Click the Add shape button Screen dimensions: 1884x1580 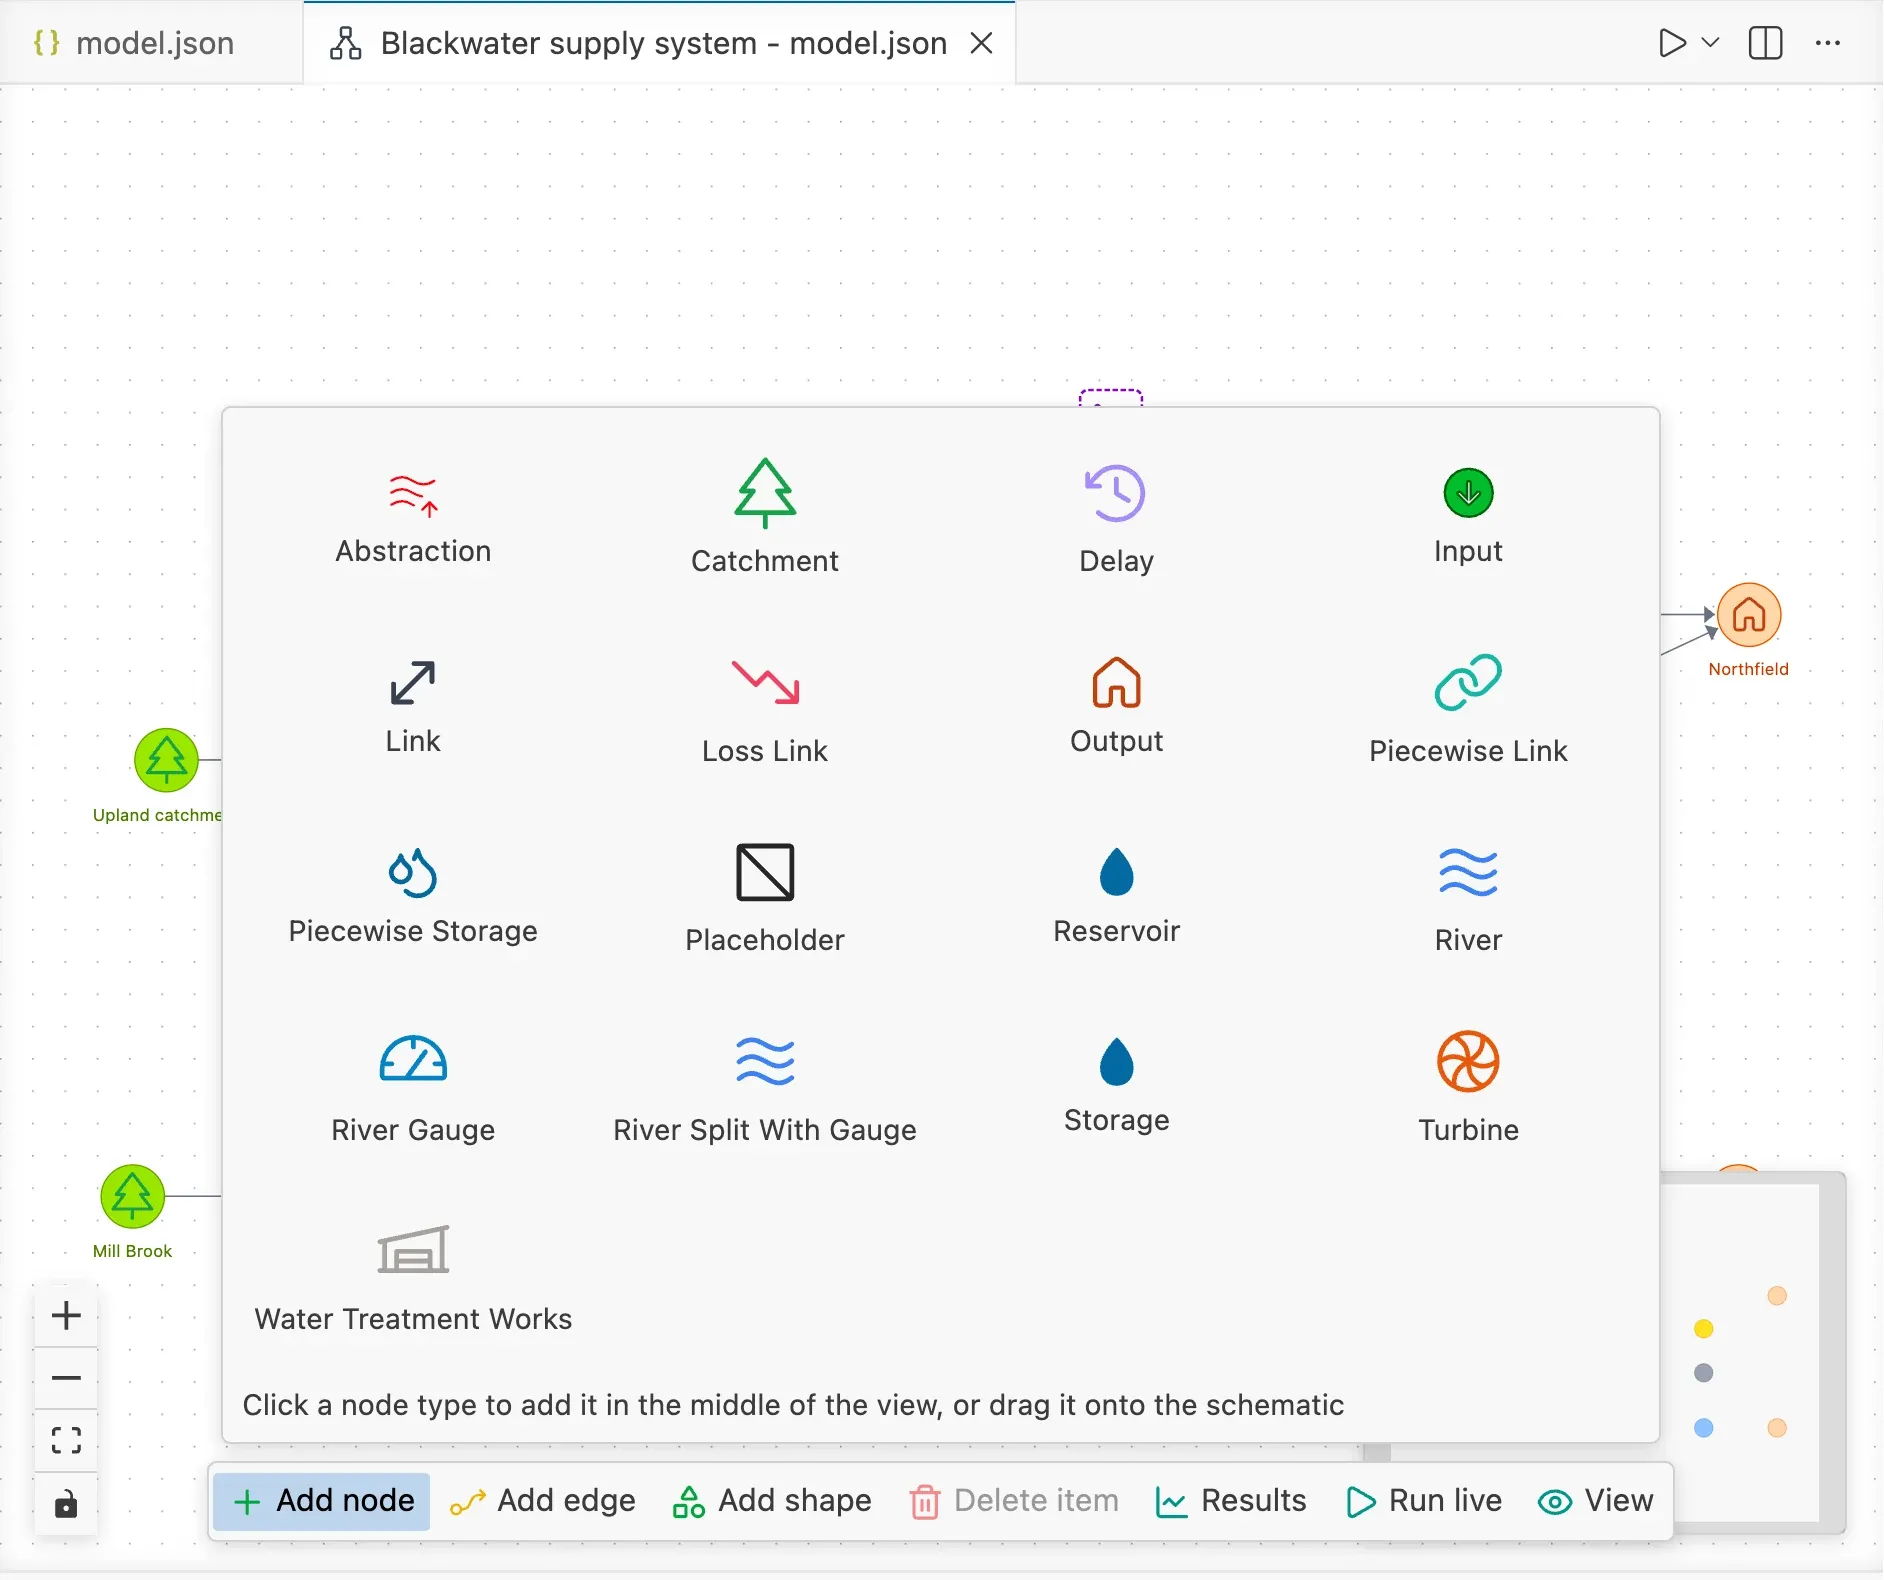coord(772,1501)
